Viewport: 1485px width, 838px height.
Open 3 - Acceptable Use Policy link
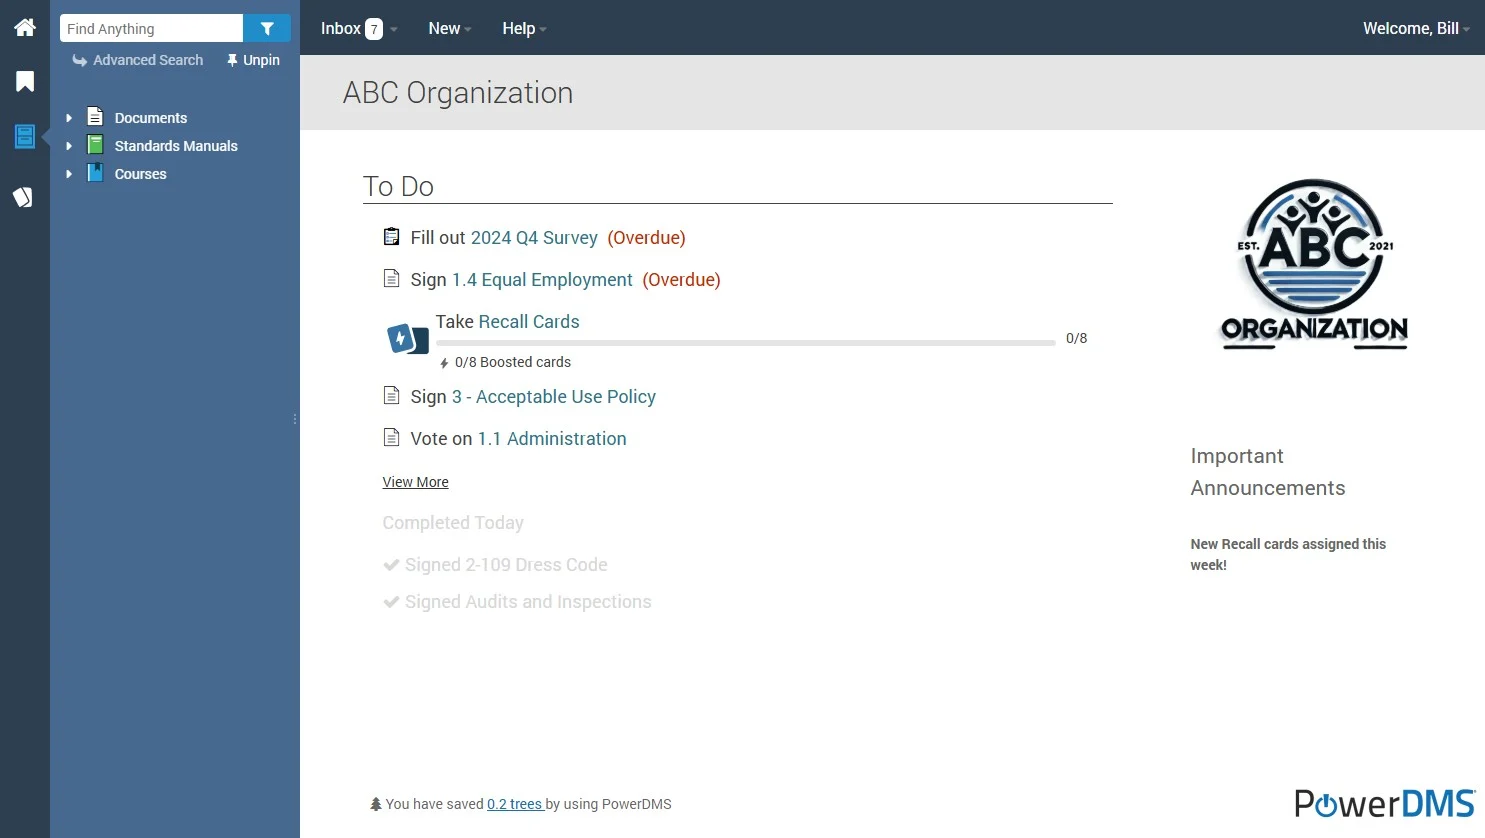554,396
